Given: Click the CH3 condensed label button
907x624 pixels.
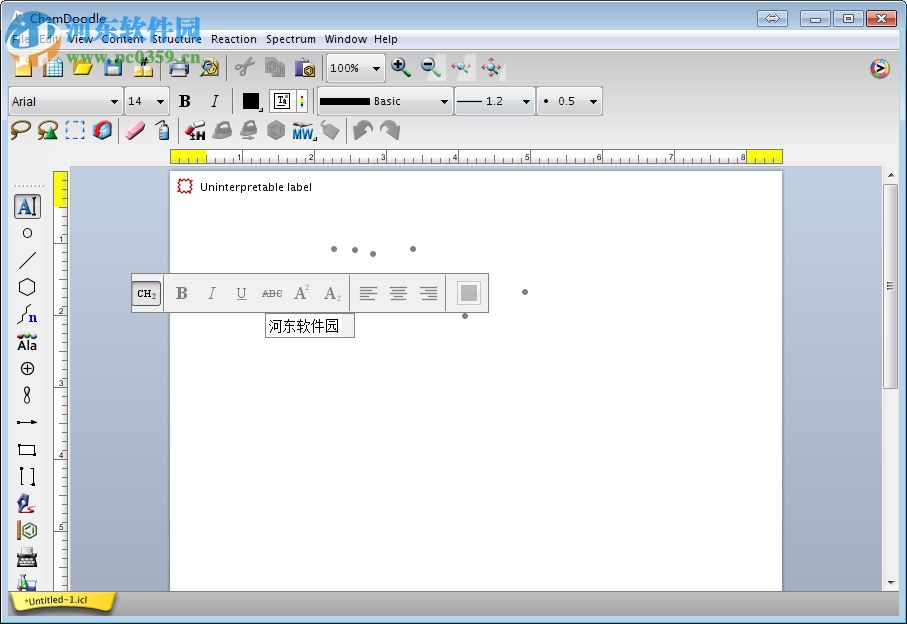Looking at the screenshot, I should [x=145, y=293].
